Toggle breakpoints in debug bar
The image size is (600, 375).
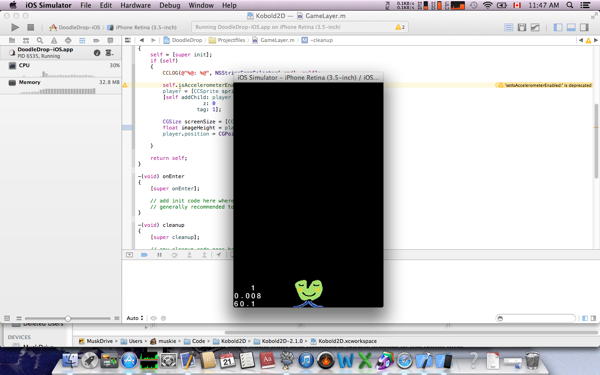144,255
